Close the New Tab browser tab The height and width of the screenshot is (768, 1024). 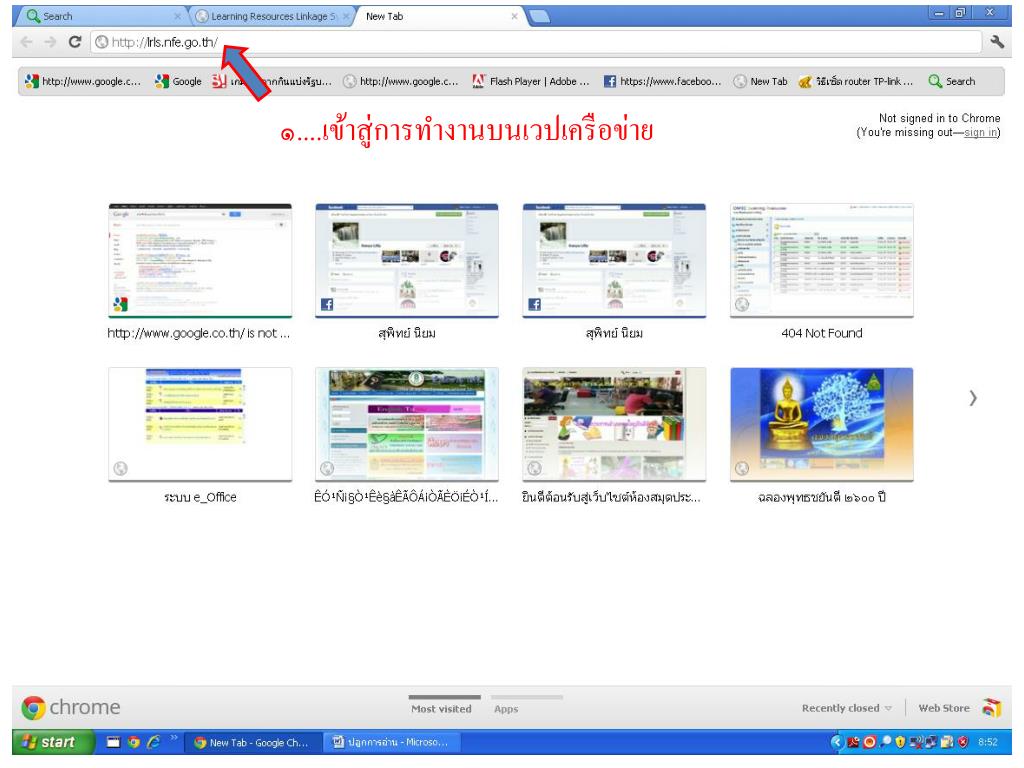[515, 16]
